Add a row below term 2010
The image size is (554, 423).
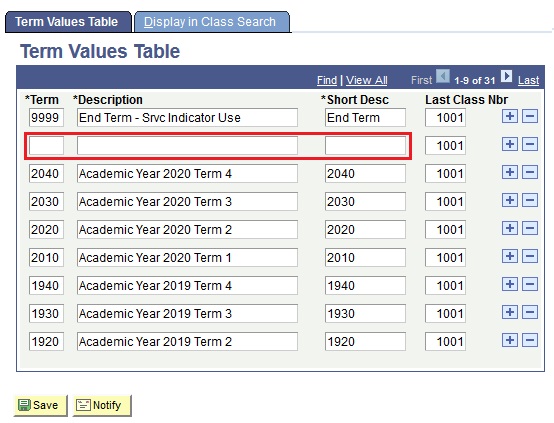point(509,256)
